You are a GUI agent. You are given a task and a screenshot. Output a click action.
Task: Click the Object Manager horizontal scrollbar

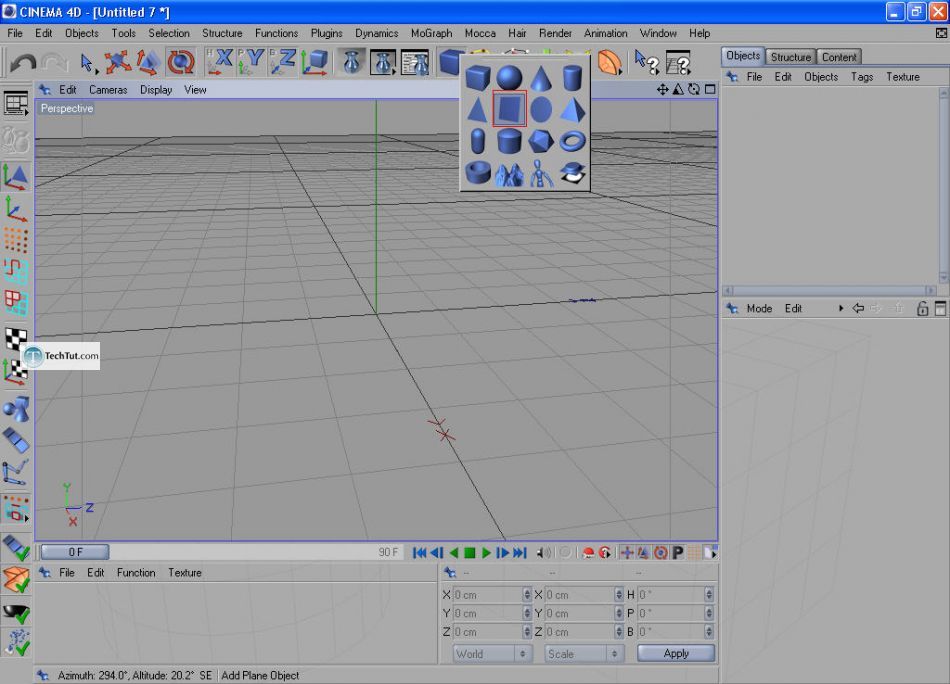829,290
